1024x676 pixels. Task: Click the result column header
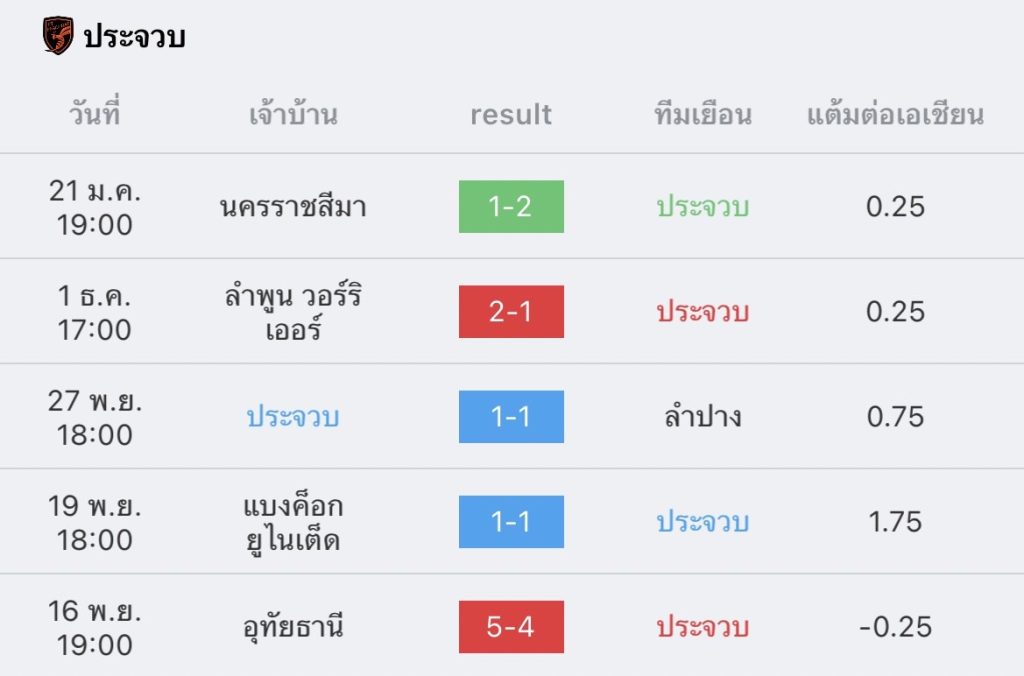click(x=511, y=115)
